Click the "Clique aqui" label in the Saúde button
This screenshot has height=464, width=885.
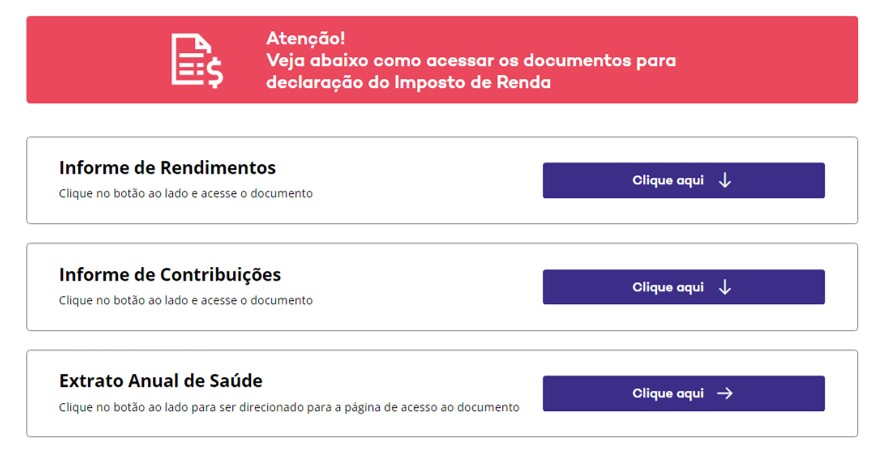point(668,394)
